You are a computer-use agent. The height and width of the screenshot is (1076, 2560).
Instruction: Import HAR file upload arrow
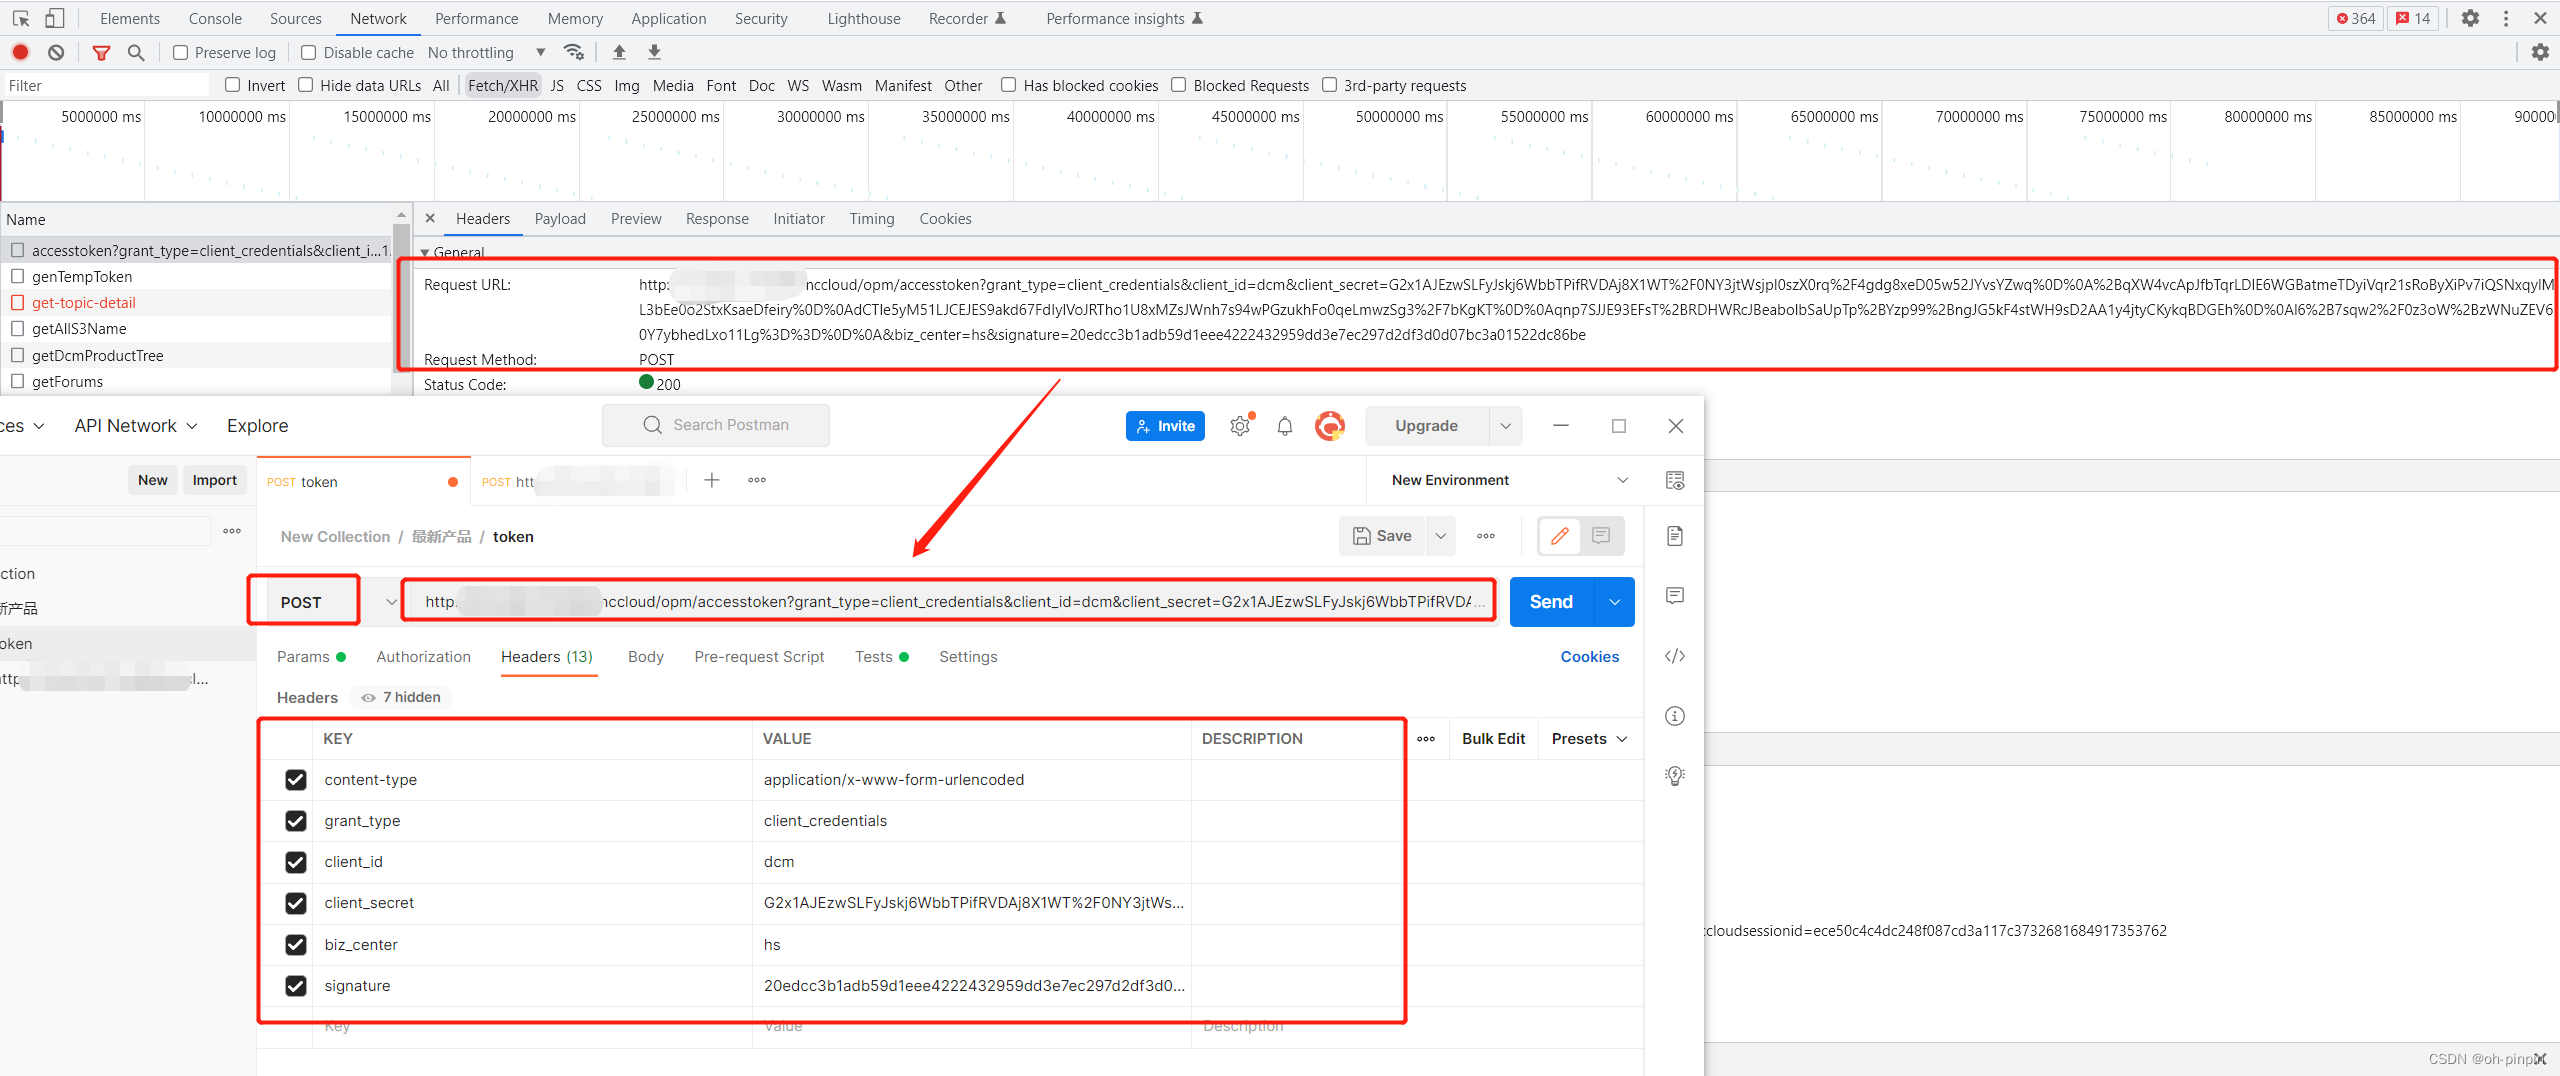tap(619, 52)
